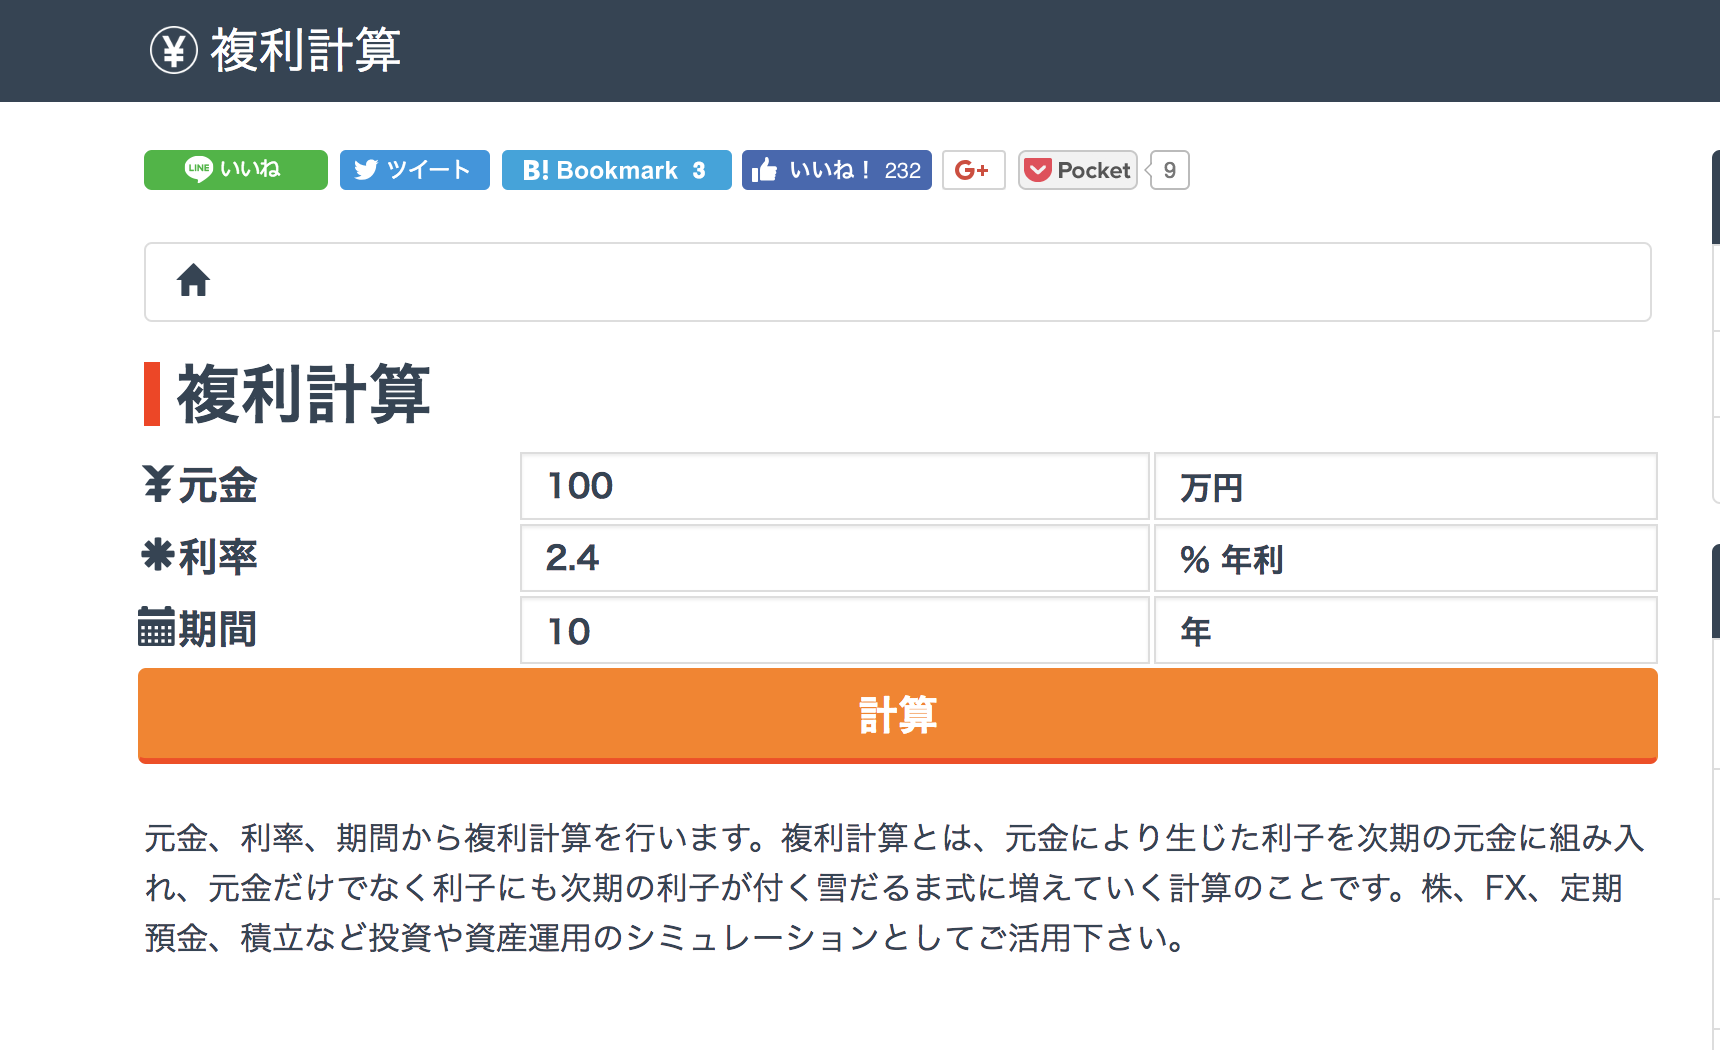1720x1050 pixels.
Task: Share on Google Plus G+ button
Action: pos(973,170)
